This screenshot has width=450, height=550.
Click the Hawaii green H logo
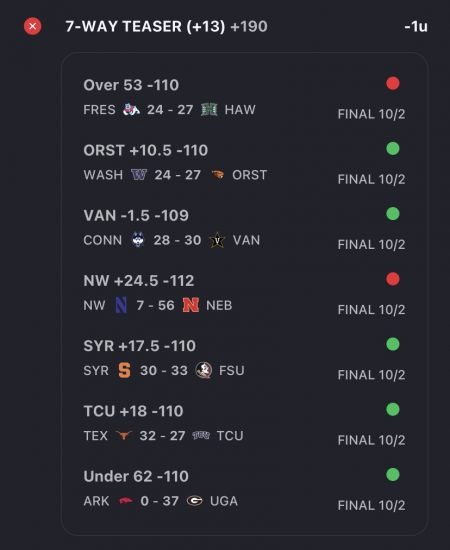click(x=209, y=110)
